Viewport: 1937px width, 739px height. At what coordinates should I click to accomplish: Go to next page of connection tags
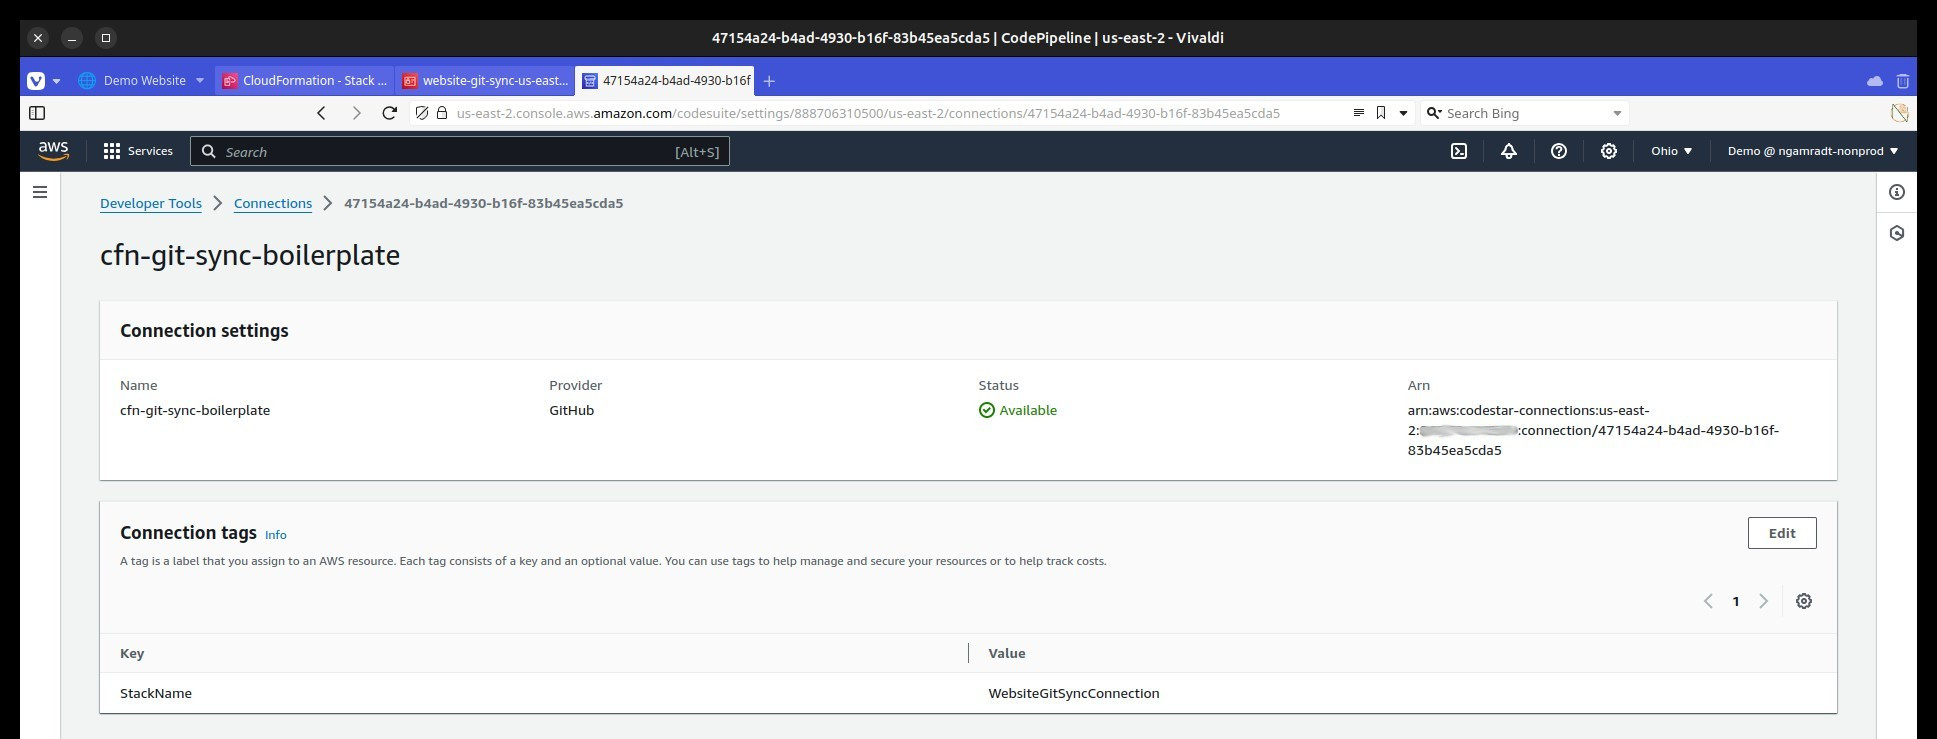[1764, 601]
